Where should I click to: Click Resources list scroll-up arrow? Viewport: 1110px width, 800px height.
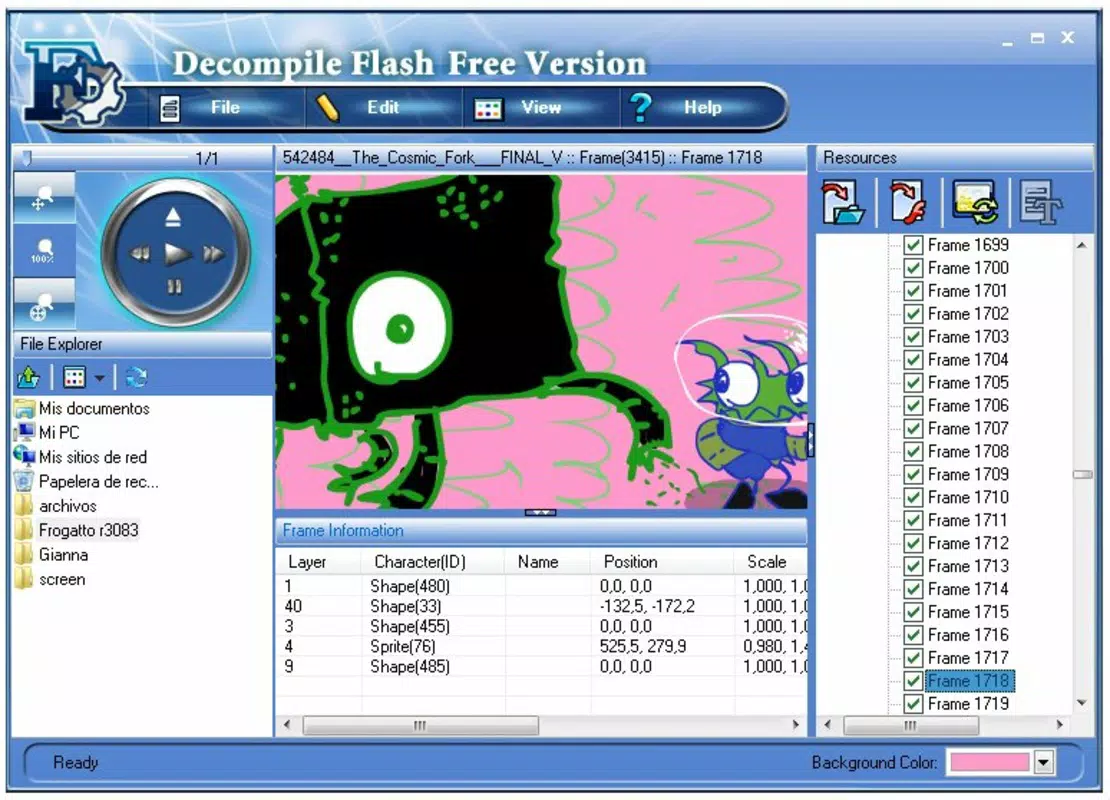pos(1082,246)
